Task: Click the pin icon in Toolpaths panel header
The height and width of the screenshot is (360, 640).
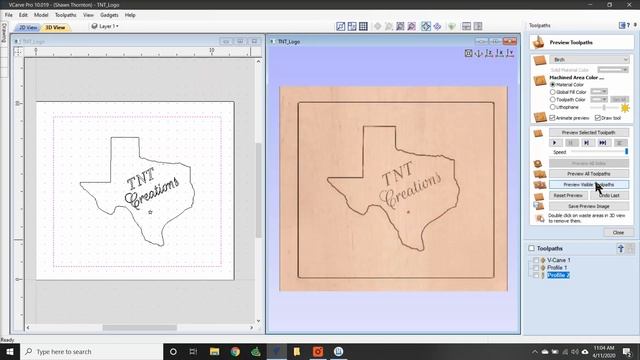Action: (635, 25)
